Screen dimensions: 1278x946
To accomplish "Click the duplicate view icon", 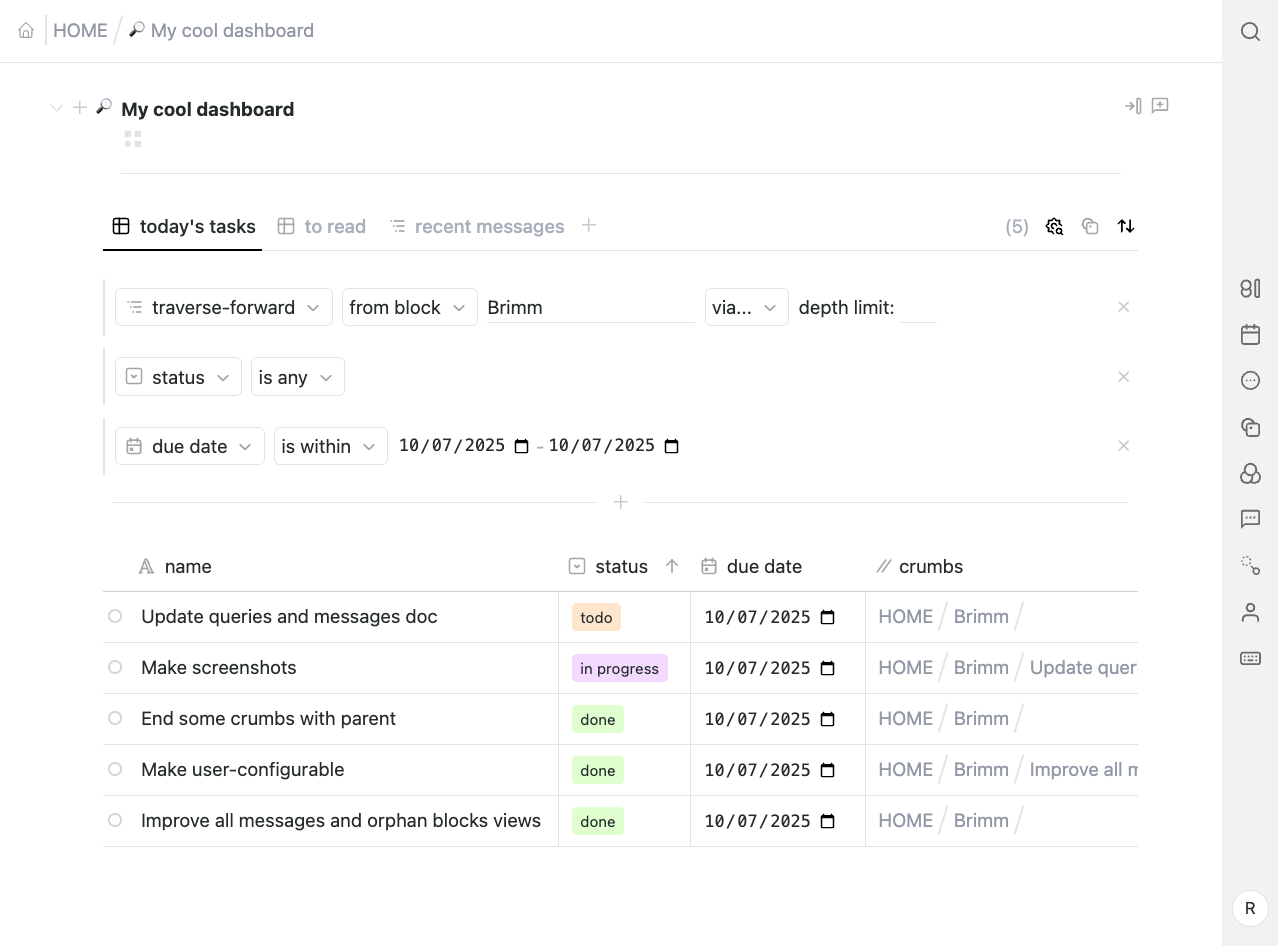I will 1090,227.
